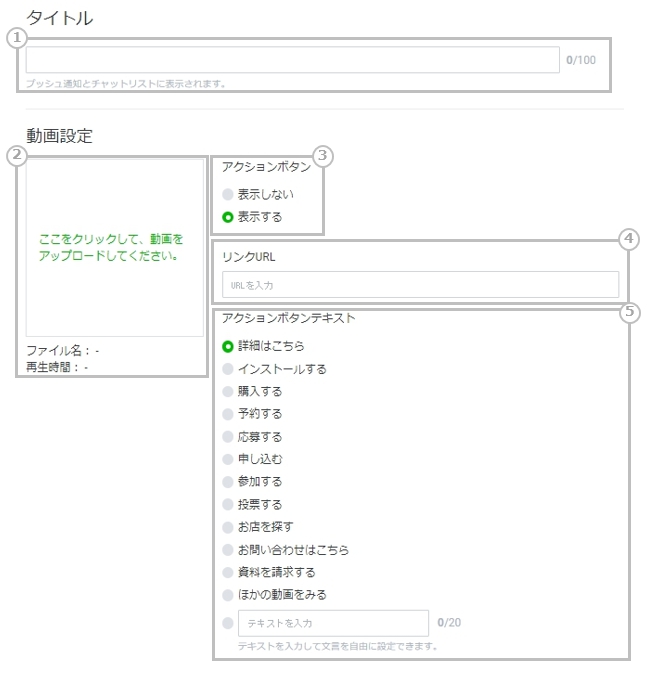
Task: Select the お店を探す option
Action: [228, 526]
